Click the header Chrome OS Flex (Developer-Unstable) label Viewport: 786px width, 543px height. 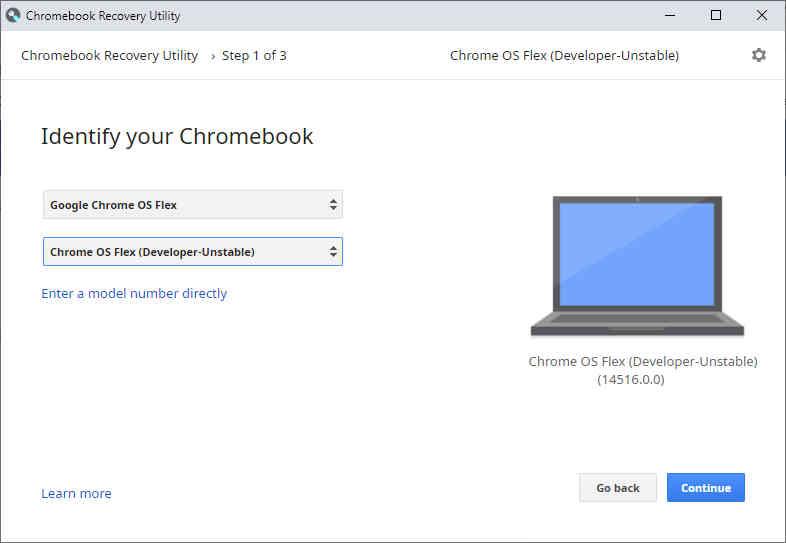[x=564, y=56]
